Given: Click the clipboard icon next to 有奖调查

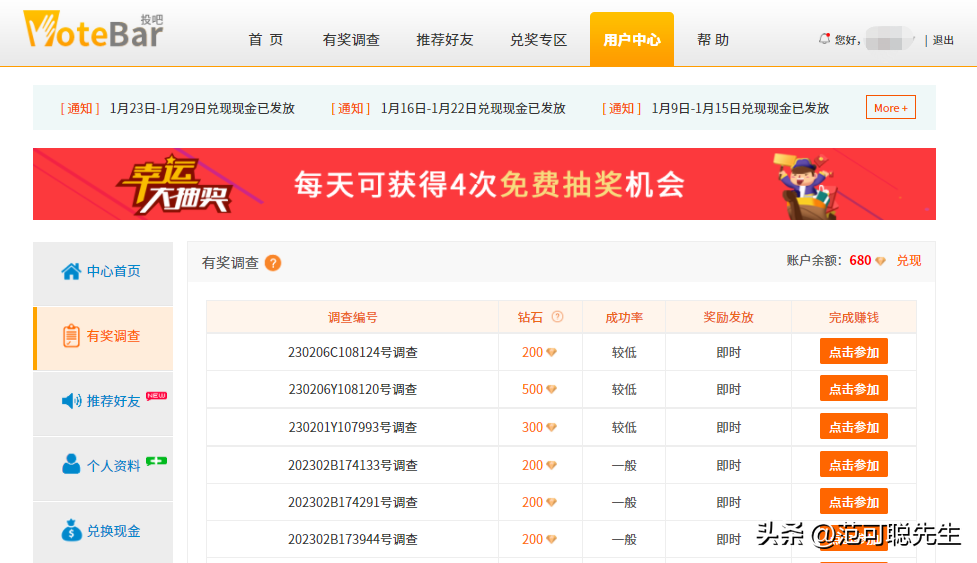Looking at the screenshot, I should pos(71,336).
